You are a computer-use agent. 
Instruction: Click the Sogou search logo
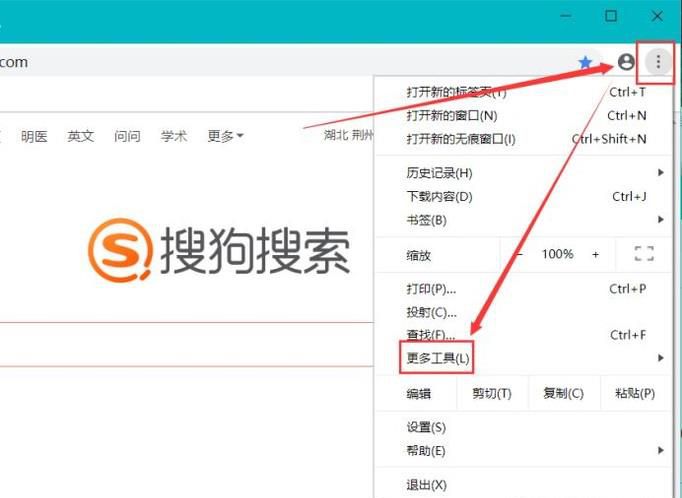219,250
